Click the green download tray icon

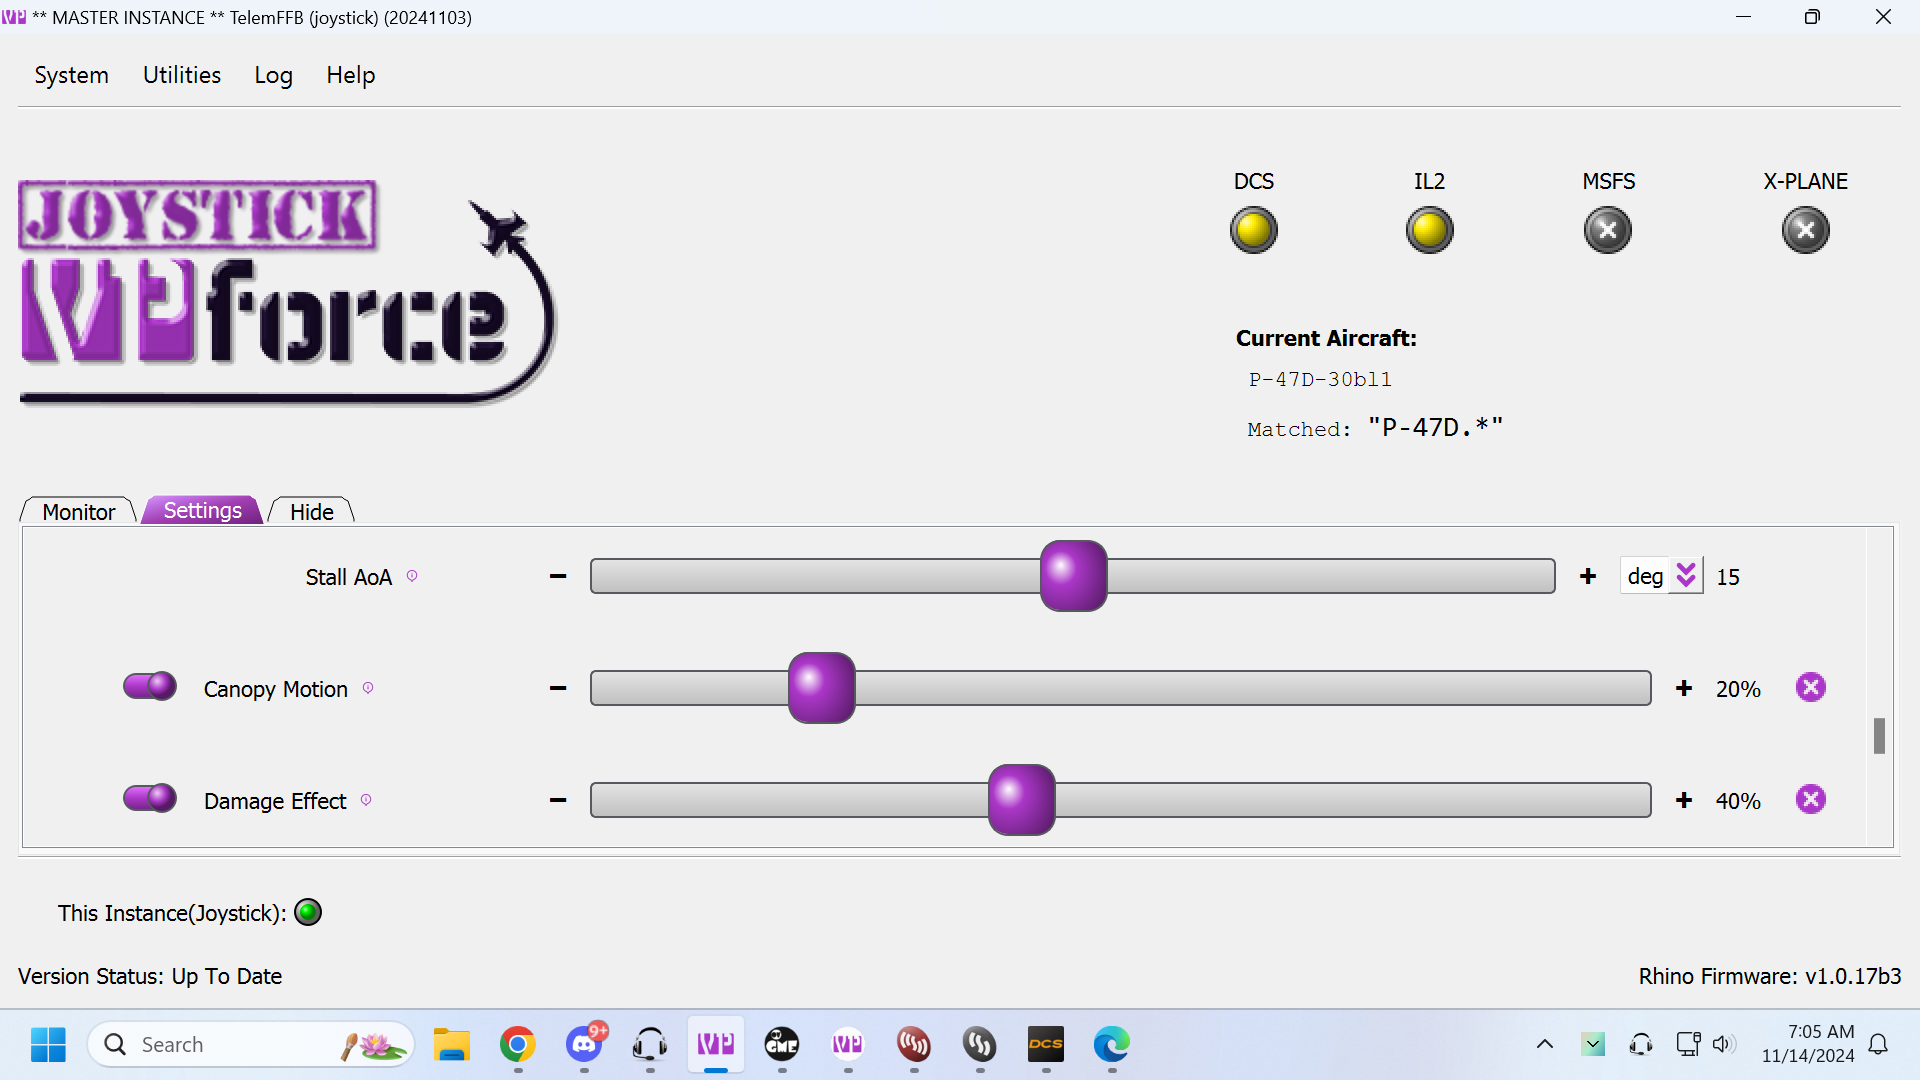1593,1044
